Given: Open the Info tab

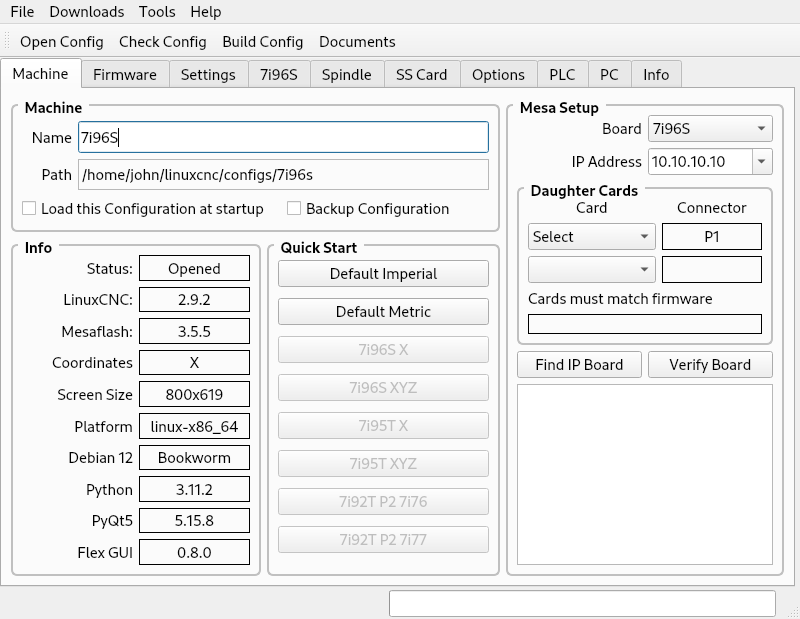Looking at the screenshot, I should (x=656, y=75).
